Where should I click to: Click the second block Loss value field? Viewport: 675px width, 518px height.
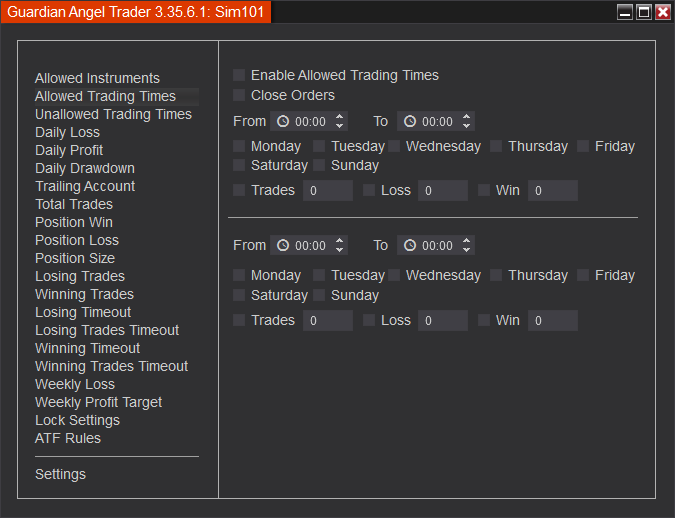443,320
